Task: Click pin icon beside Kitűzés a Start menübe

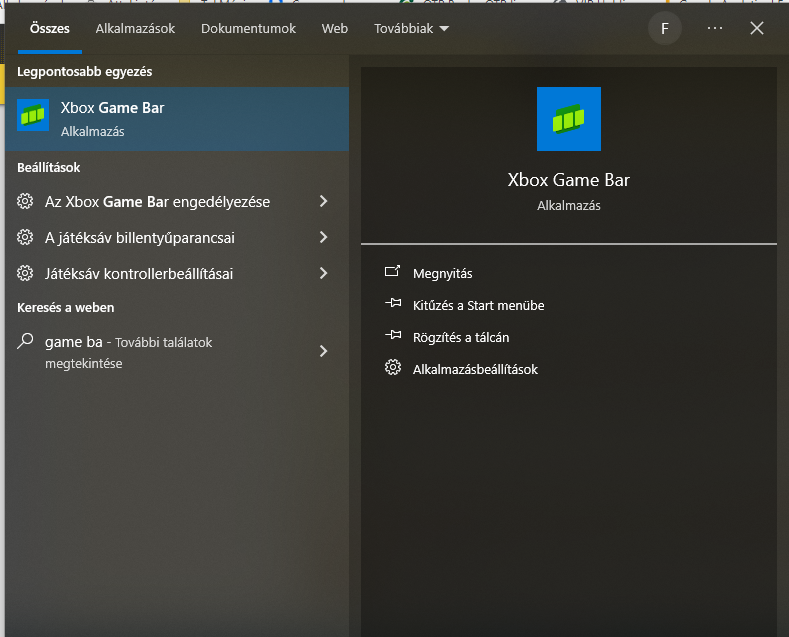Action: (x=393, y=303)
